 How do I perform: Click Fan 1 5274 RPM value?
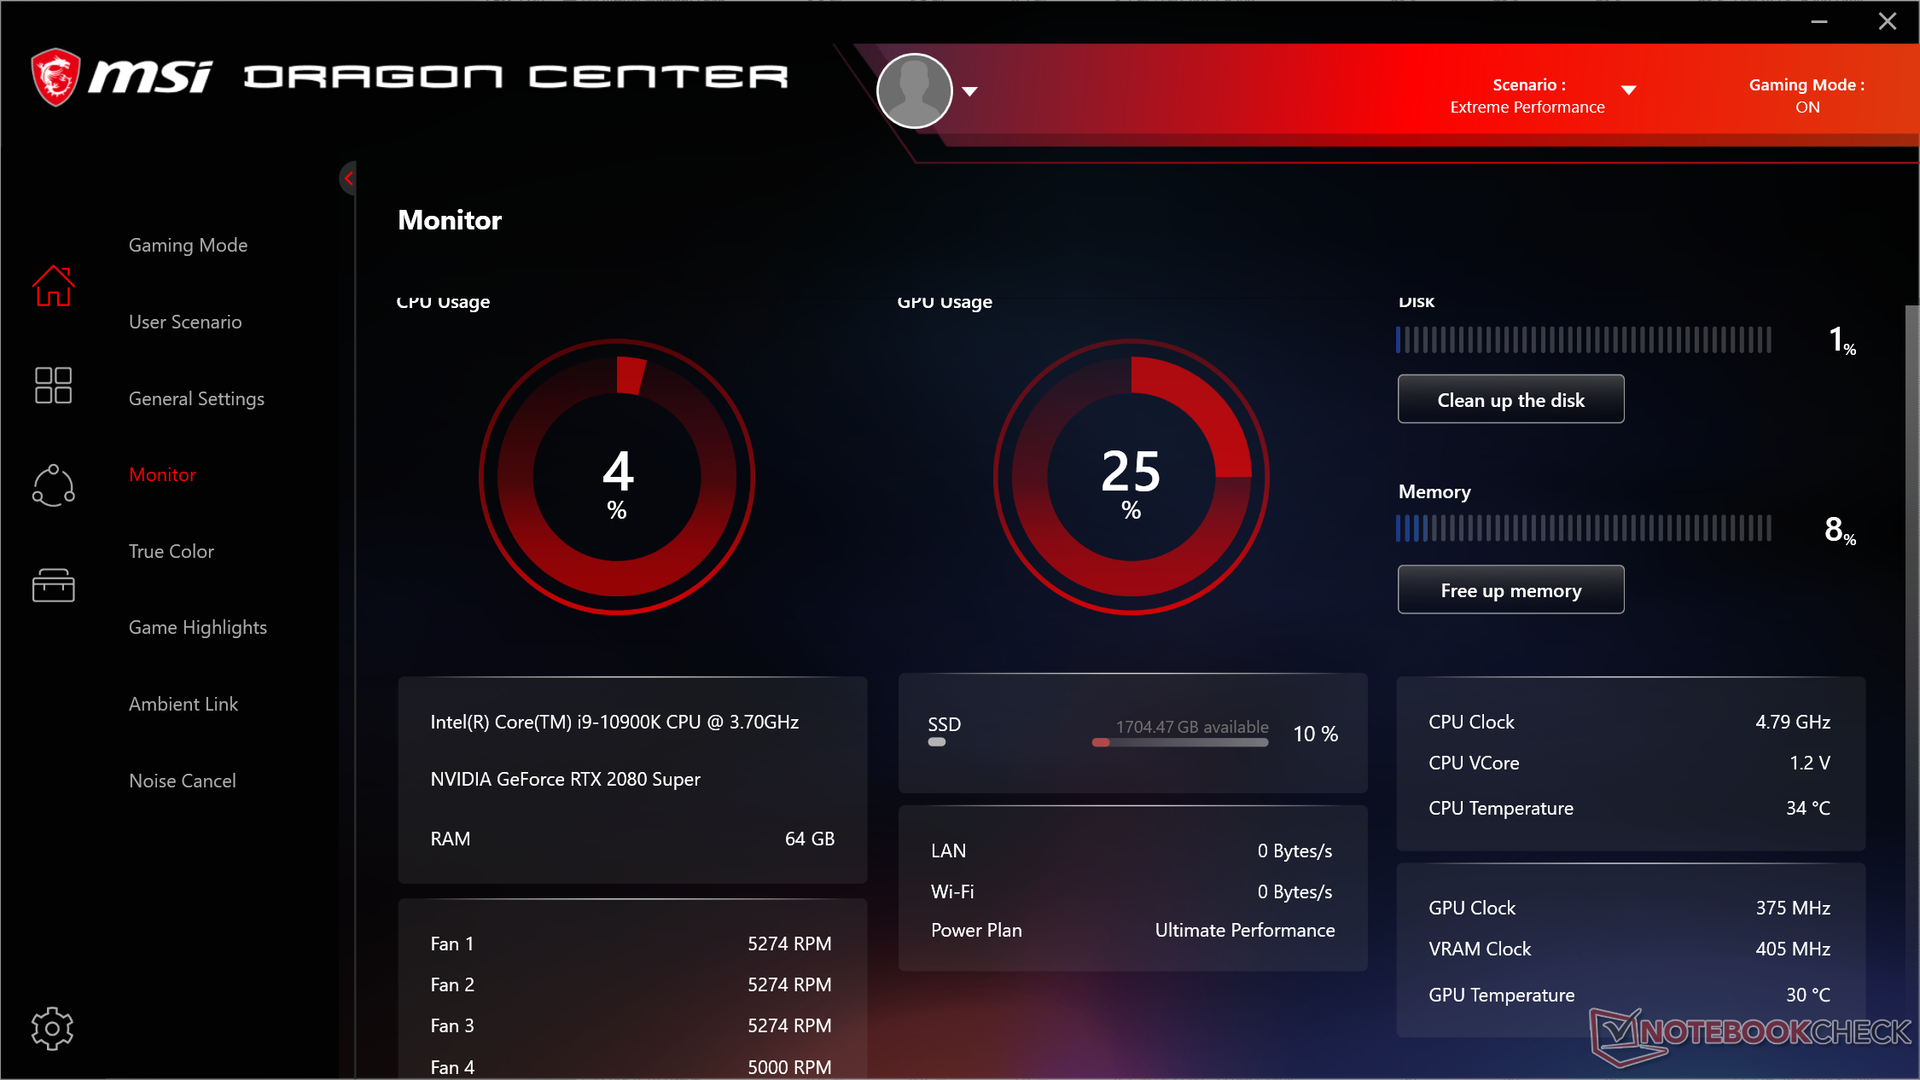789,944
